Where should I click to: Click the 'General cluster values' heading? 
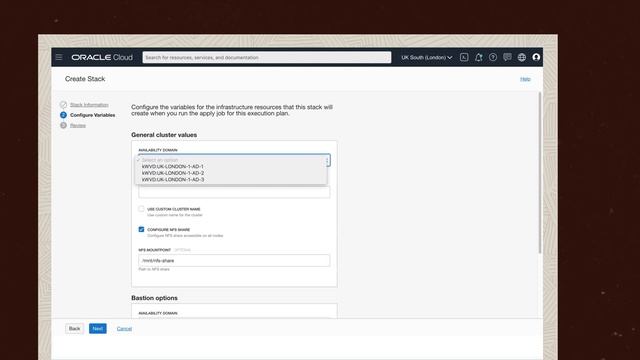164,135
